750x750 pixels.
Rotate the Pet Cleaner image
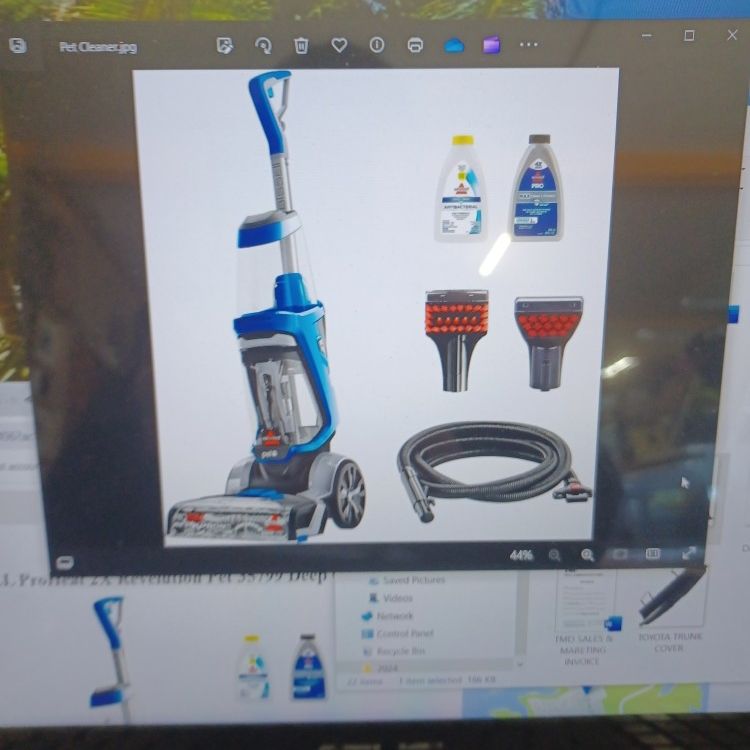pyautogui.click(x=263, y=46)
